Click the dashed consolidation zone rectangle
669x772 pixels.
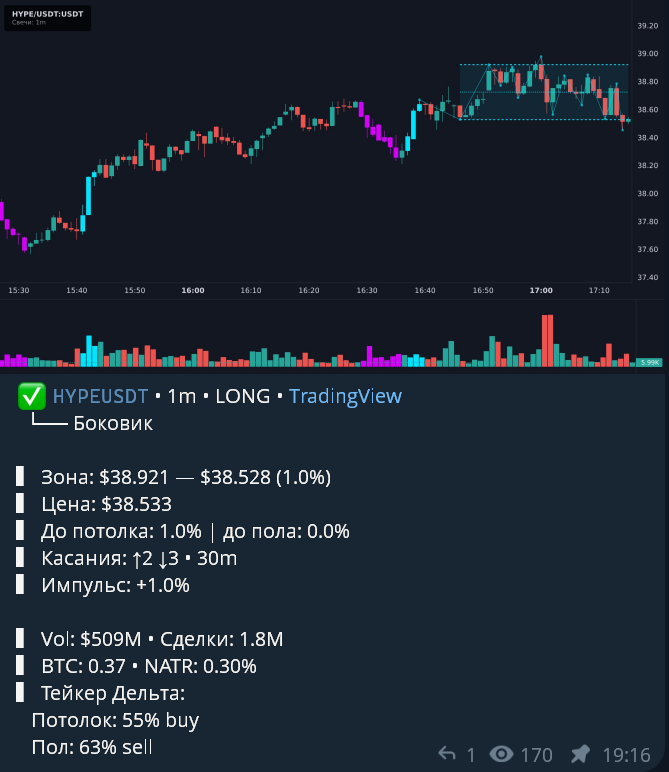(x=544, y=92)
